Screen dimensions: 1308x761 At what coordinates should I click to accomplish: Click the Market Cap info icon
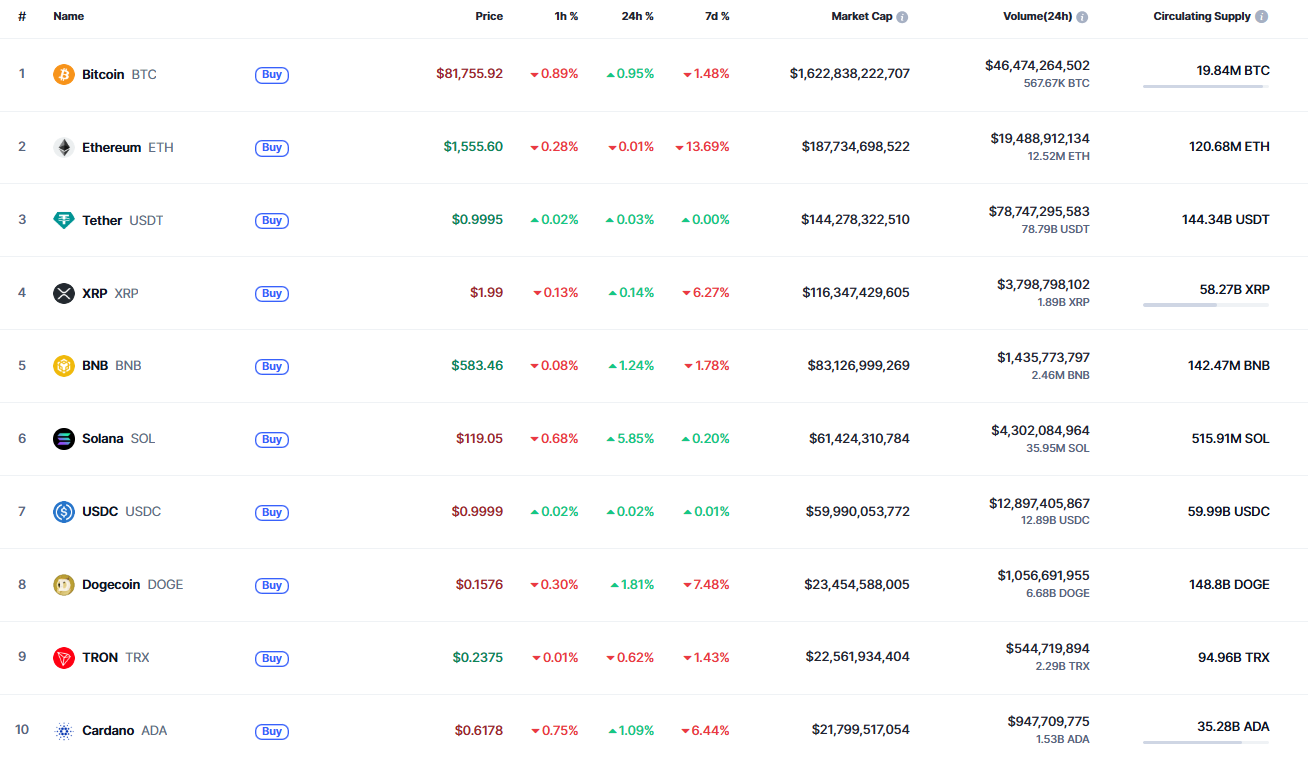coord(902,17)
